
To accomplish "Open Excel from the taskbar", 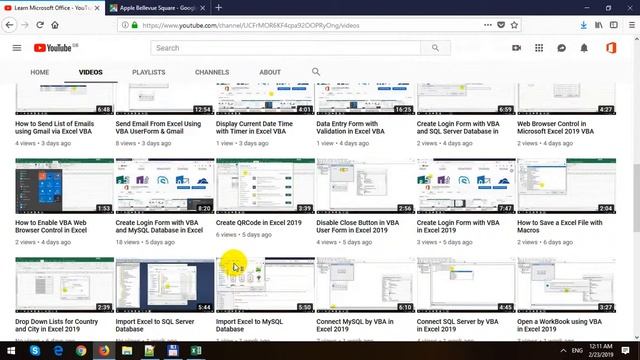I will click(196, 351).
